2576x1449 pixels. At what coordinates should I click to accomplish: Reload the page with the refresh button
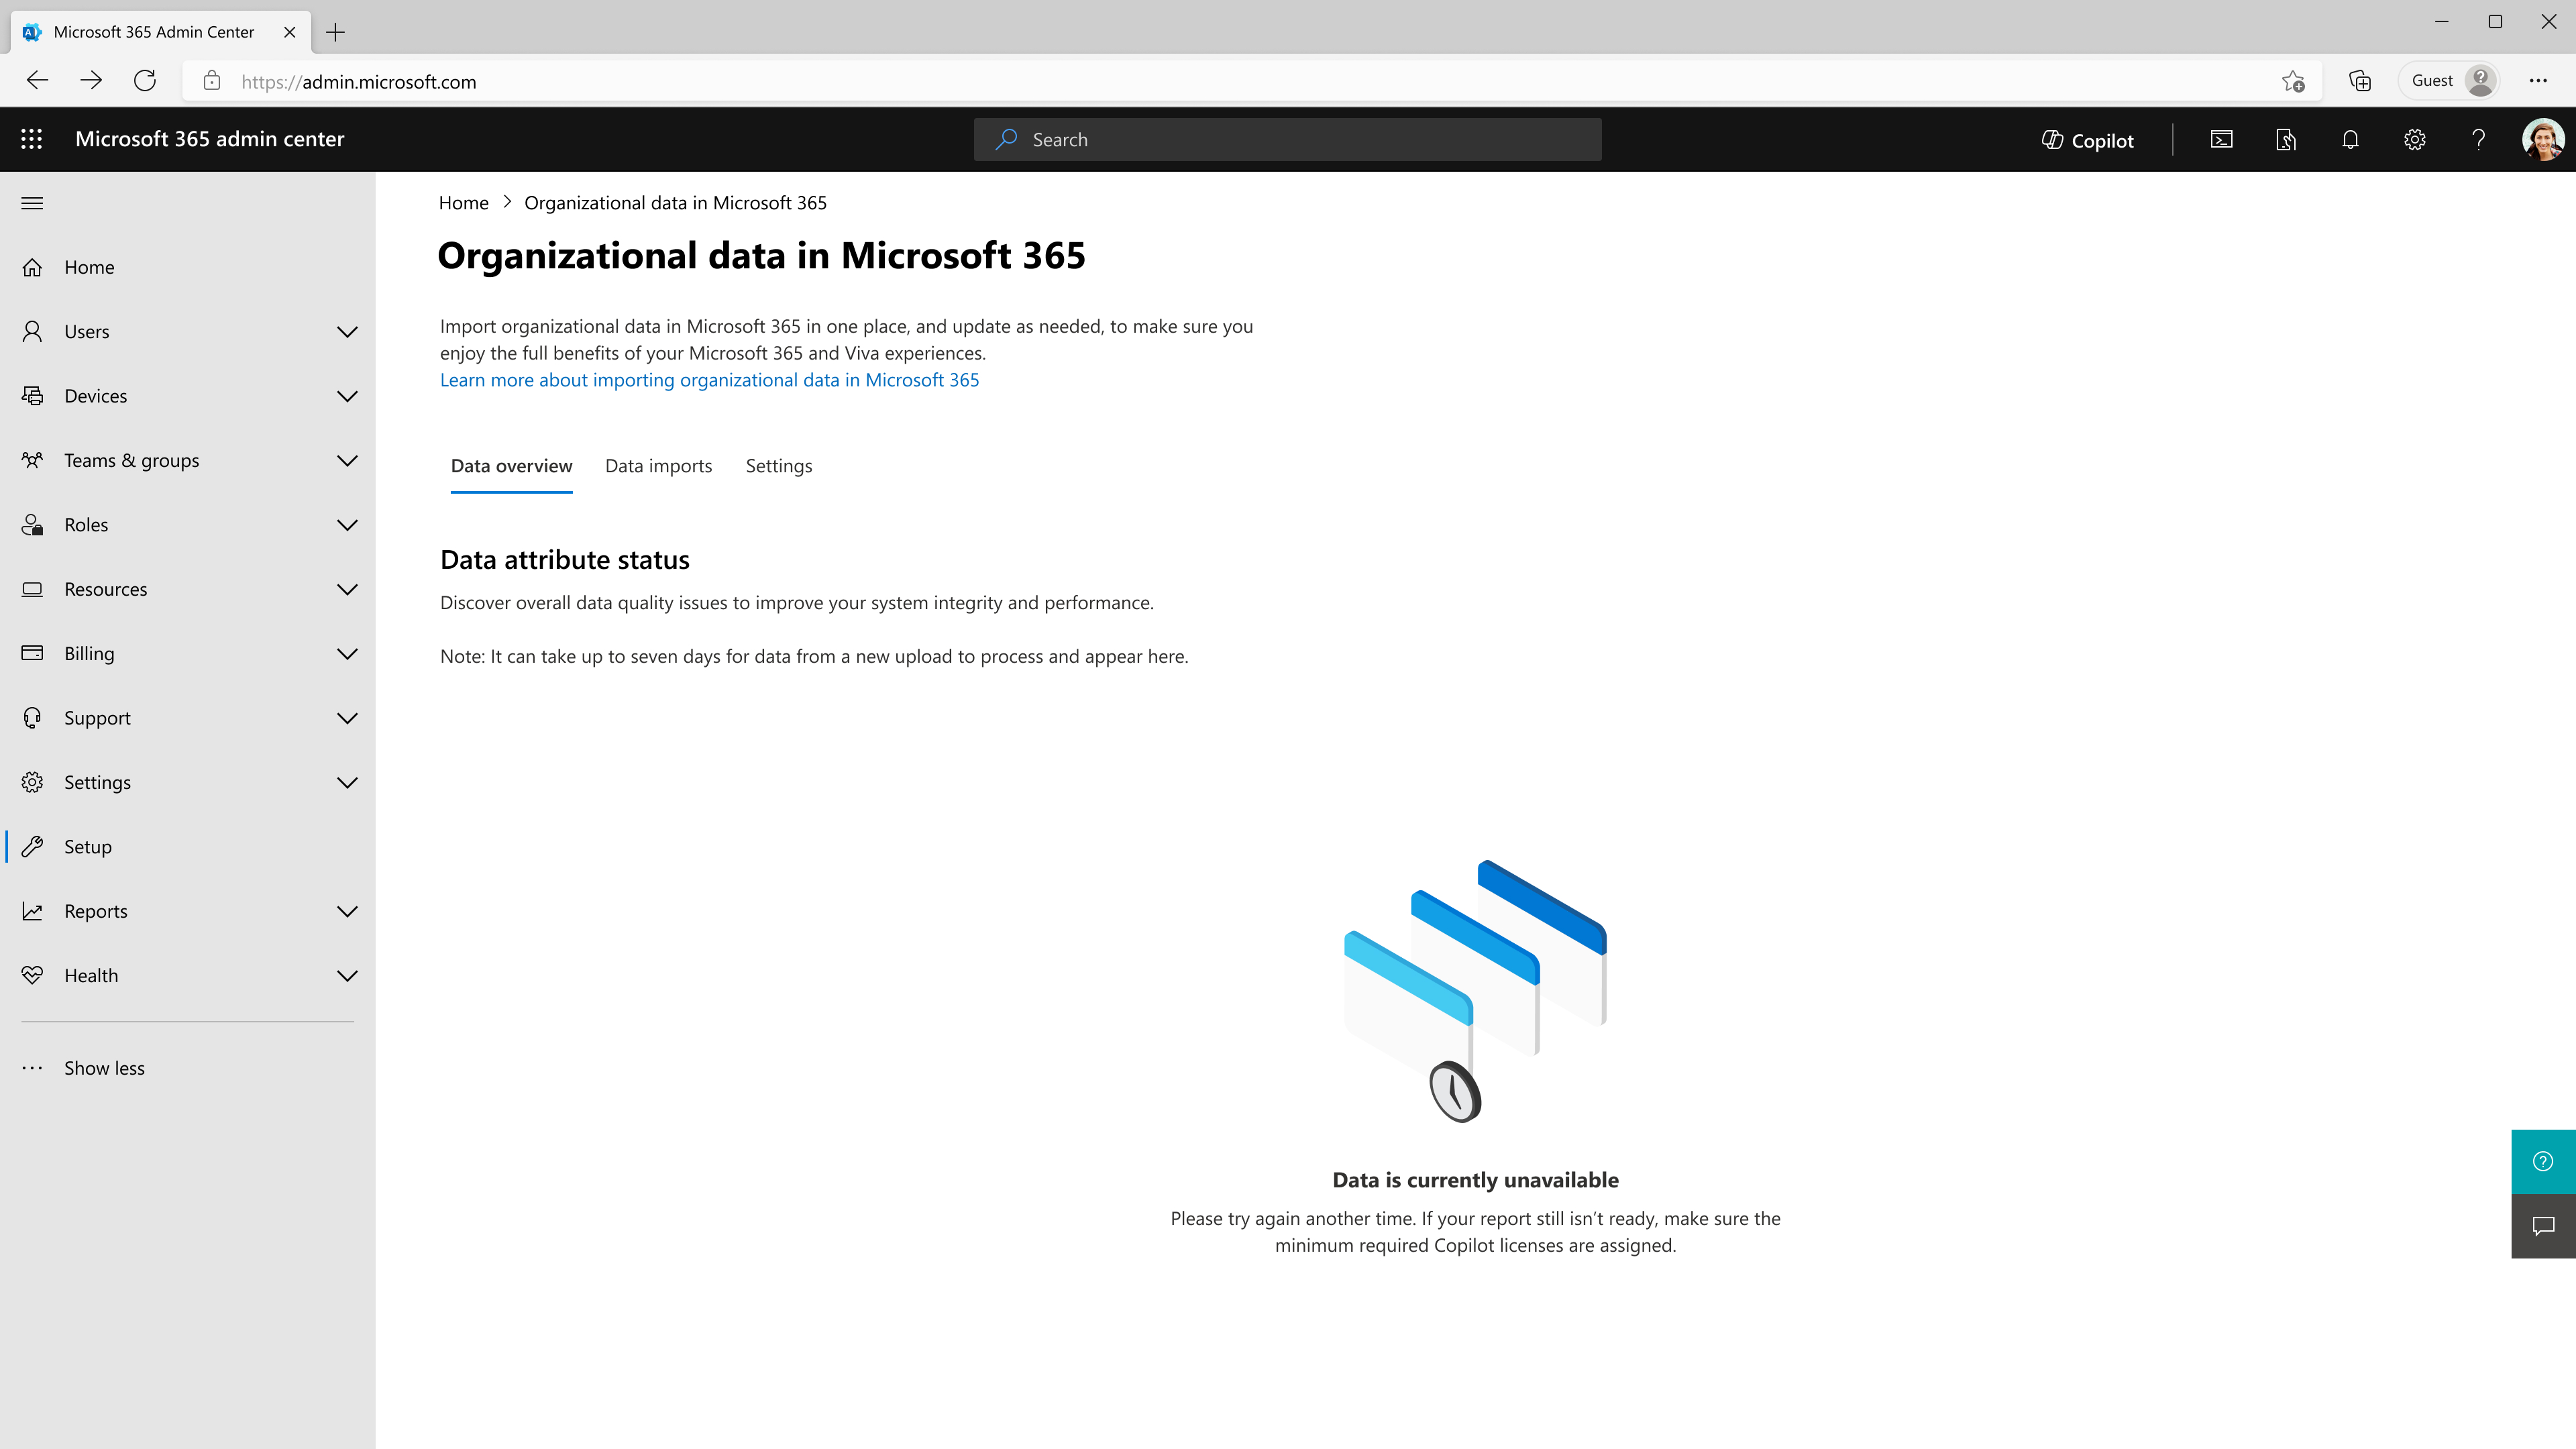click(x=145, y=81)
